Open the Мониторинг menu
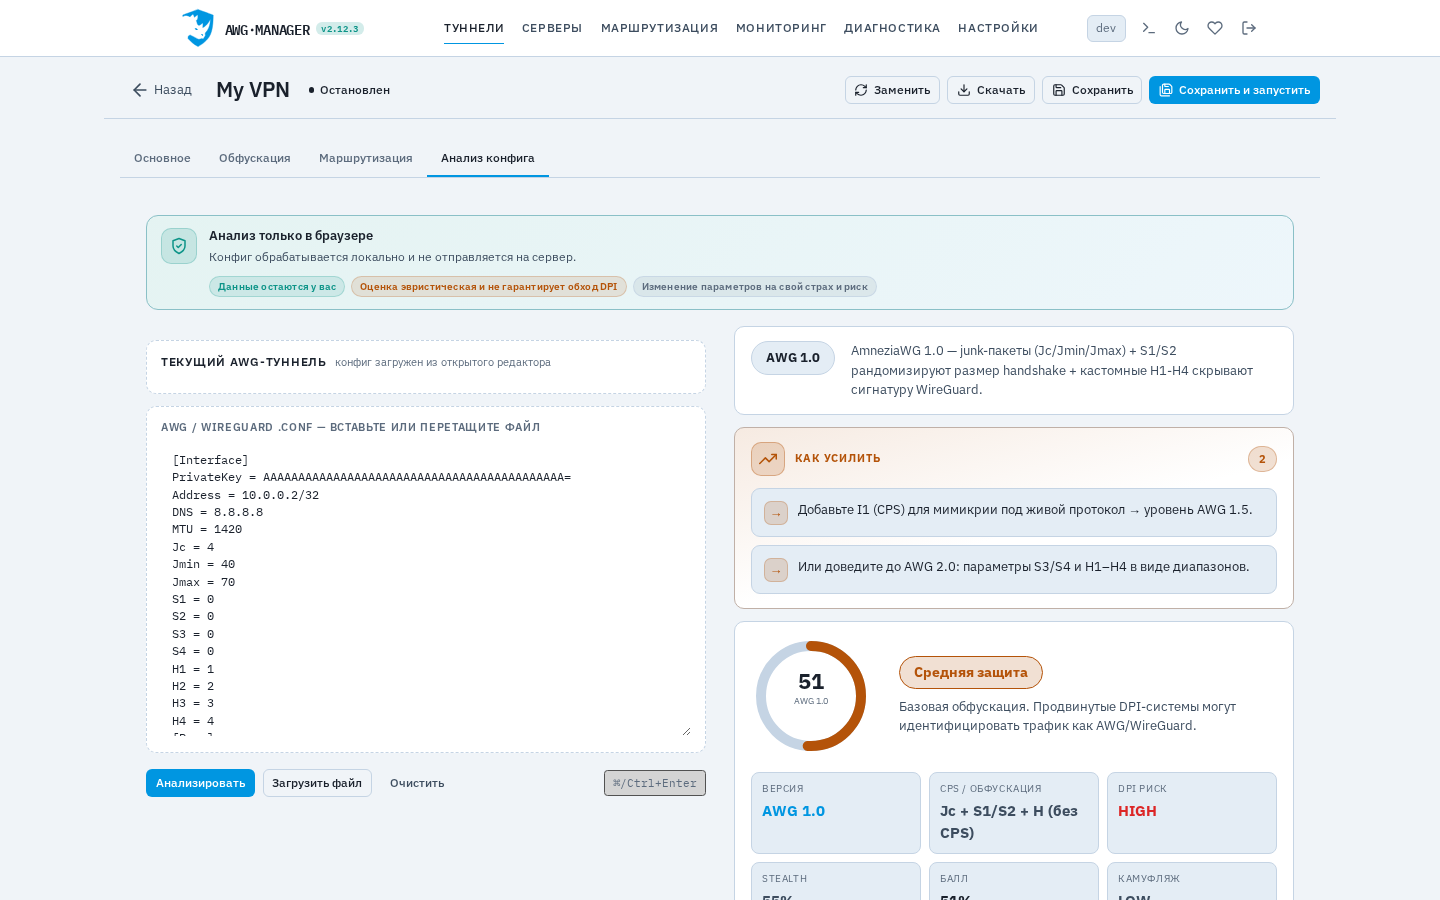Viewport: 1440px width, 900px height. (x=781, y=28)
